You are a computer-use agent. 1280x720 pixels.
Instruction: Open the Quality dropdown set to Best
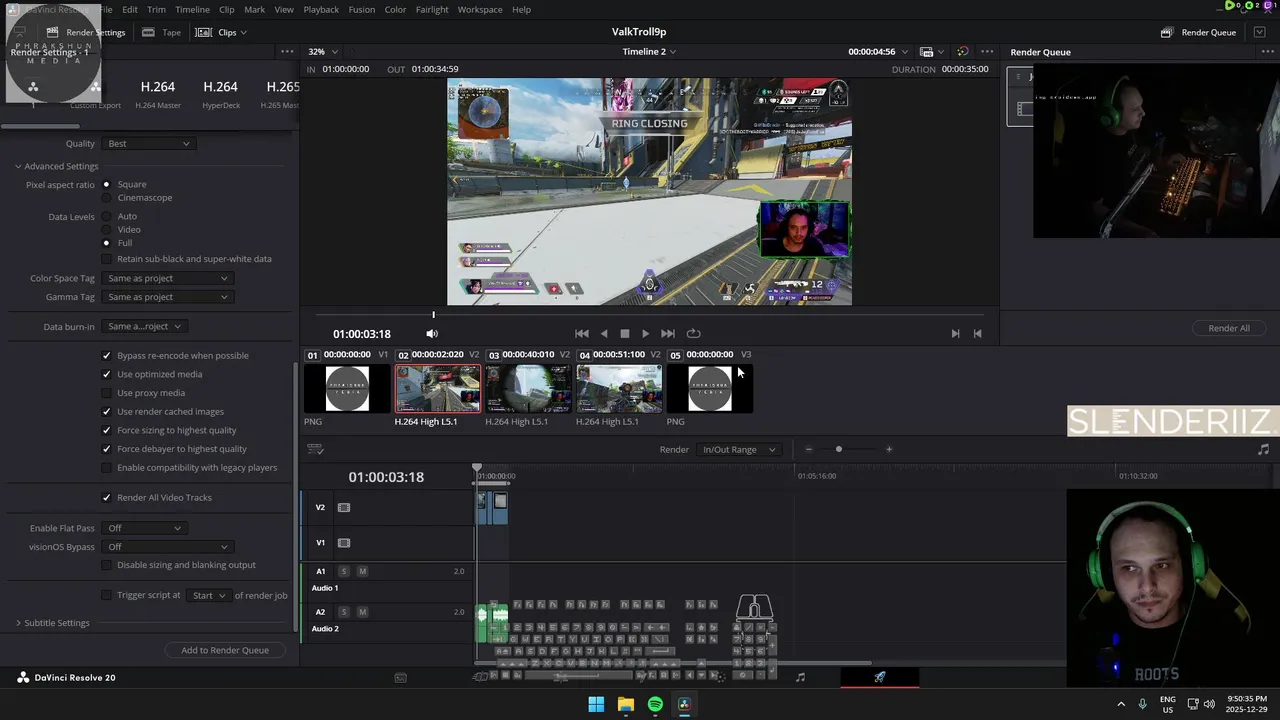coord(148,144)
